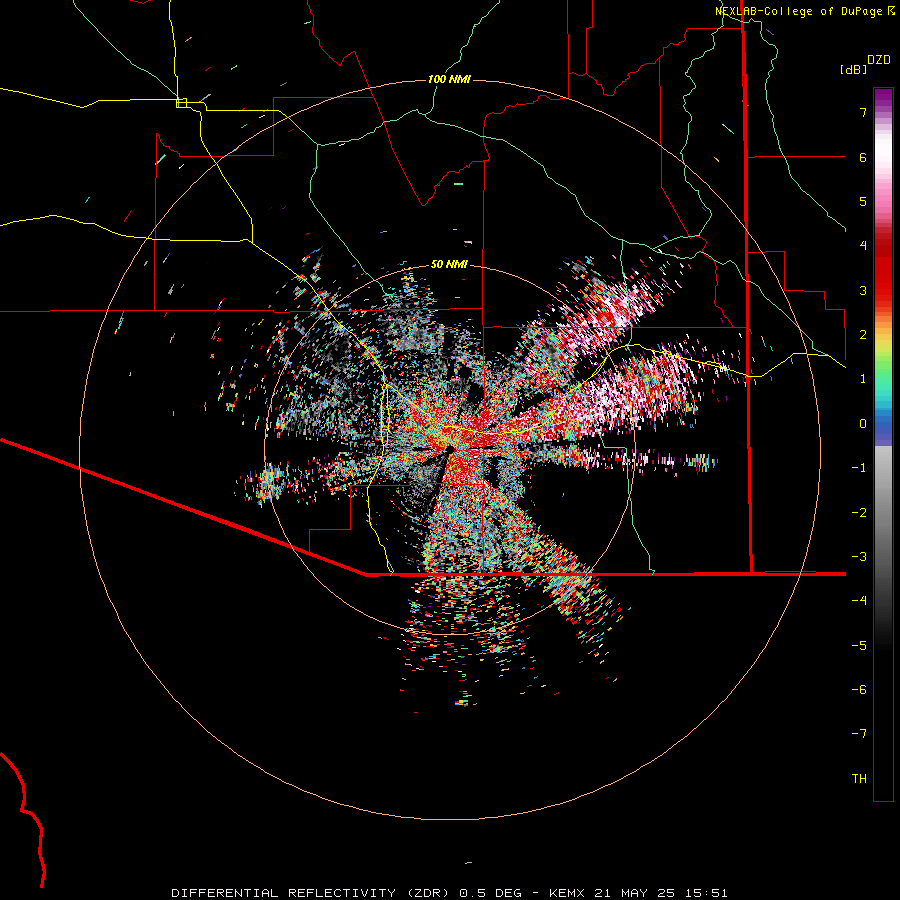Select the 3 value on the color scale

click(x=863, y=290)
